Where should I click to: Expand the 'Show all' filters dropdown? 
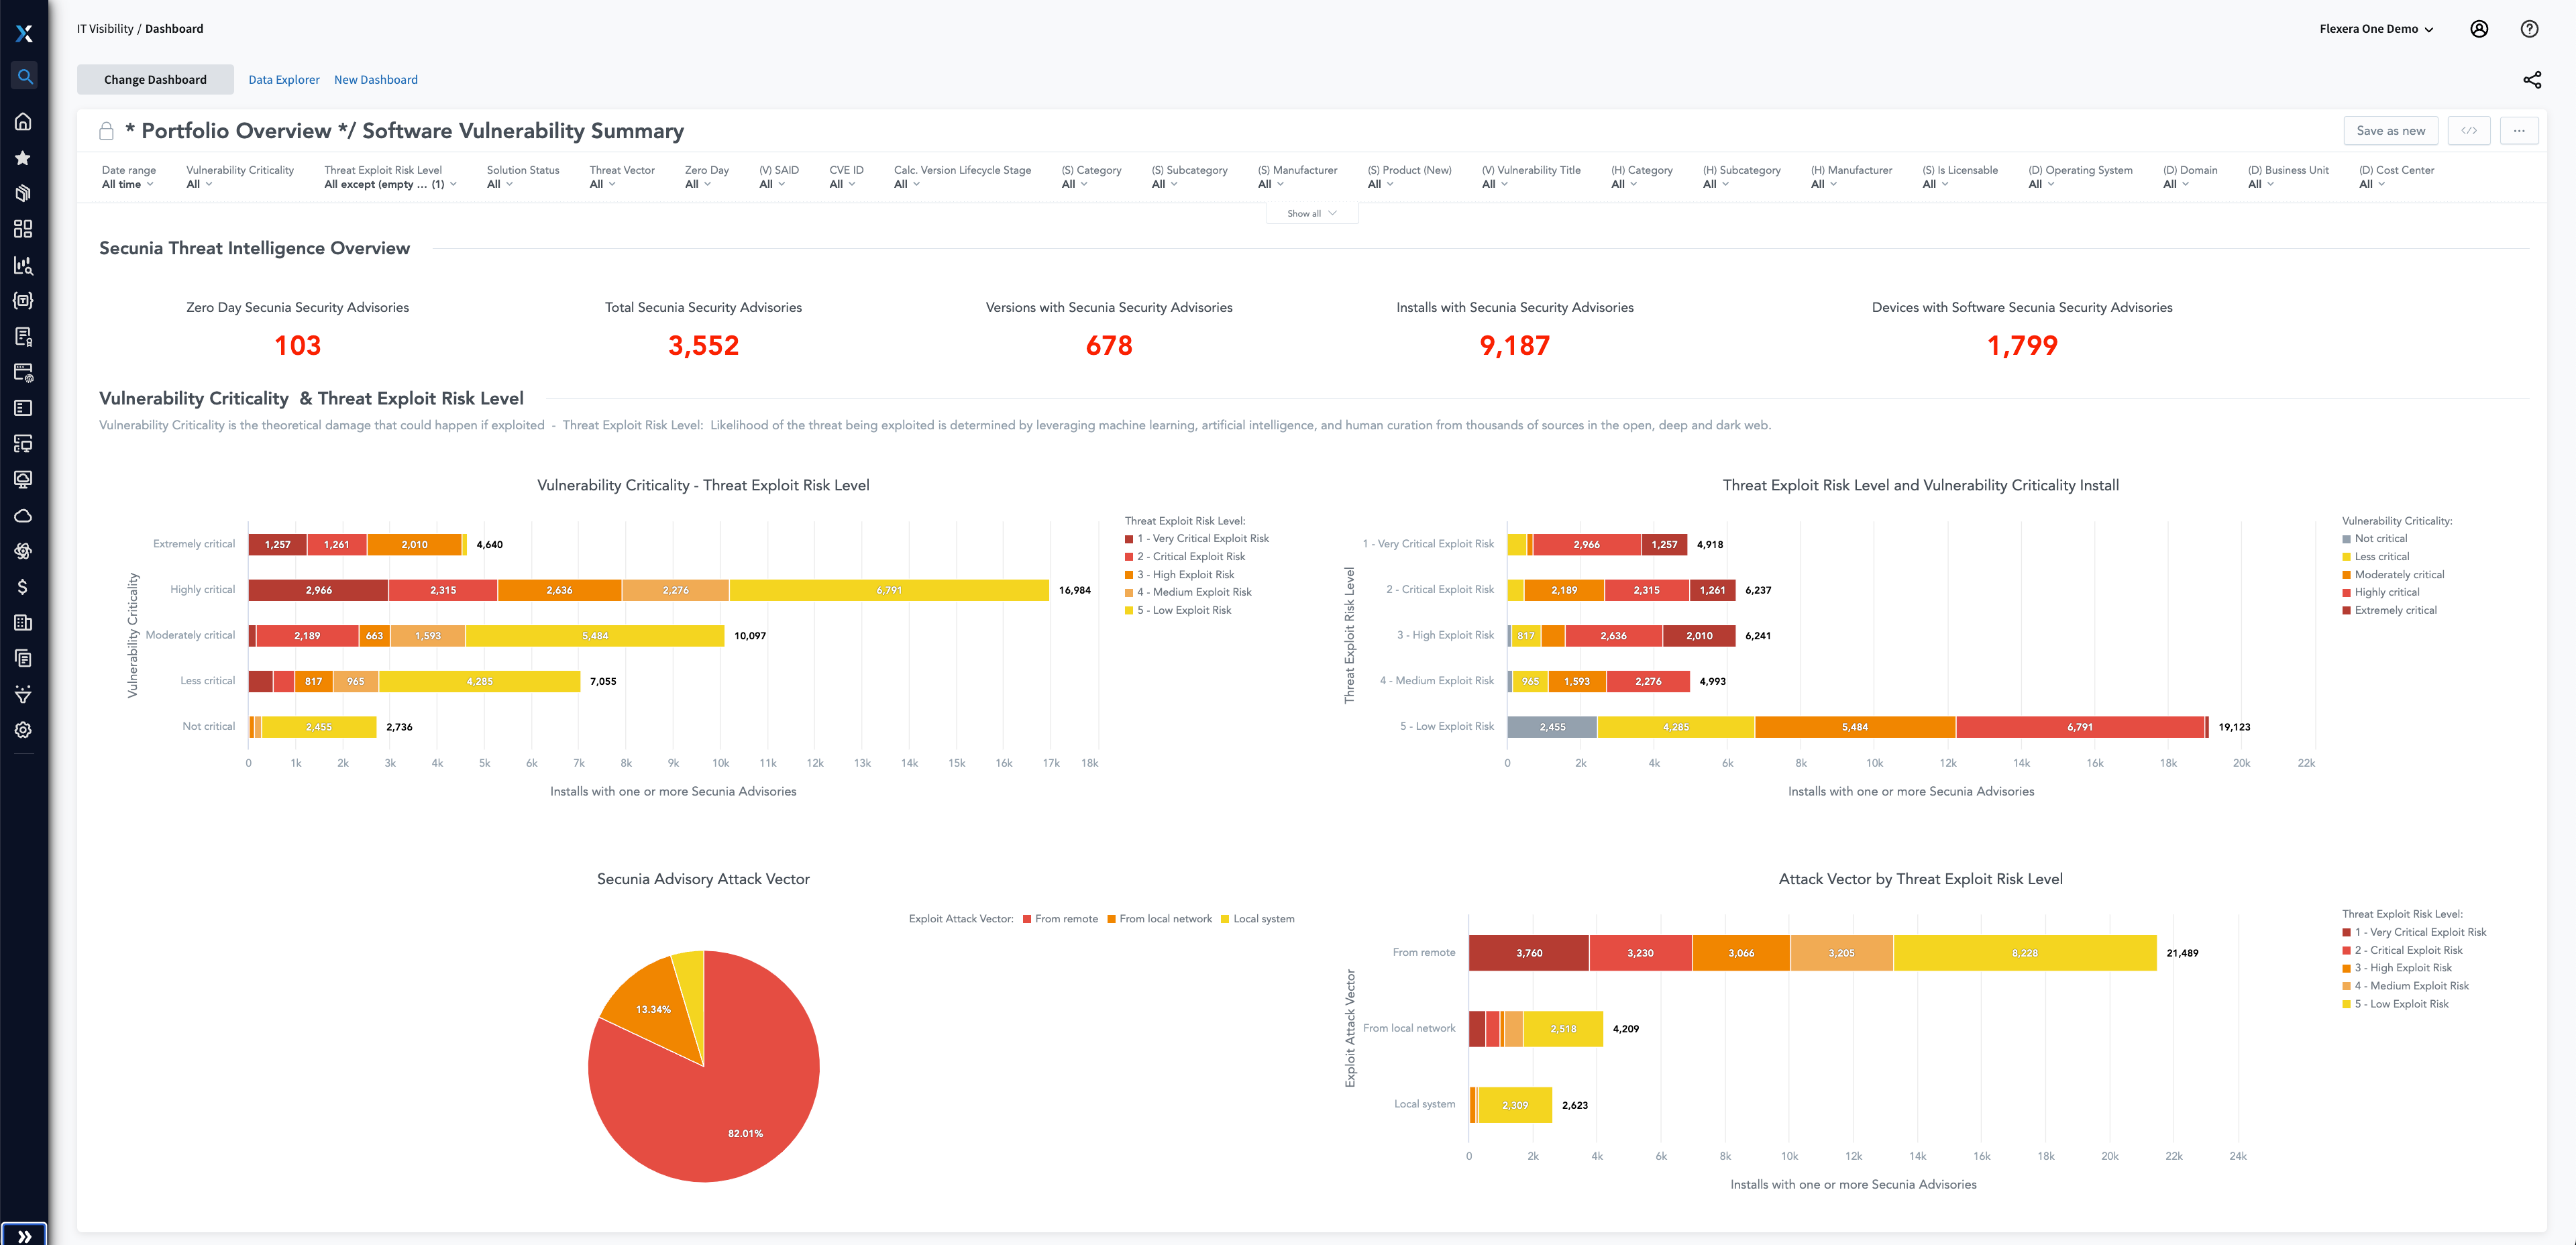point(1311,213)
